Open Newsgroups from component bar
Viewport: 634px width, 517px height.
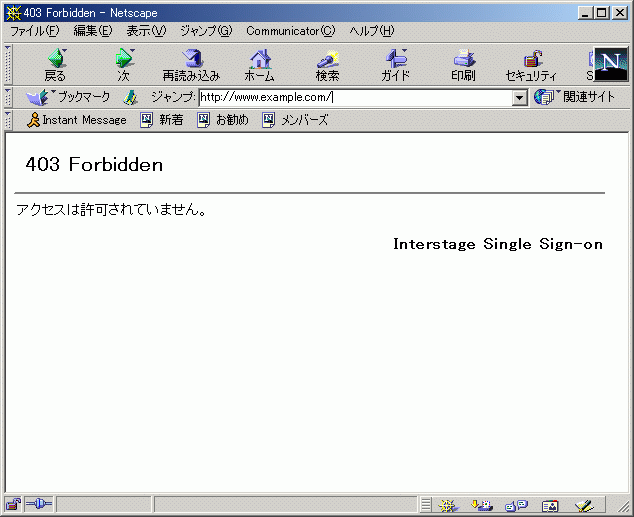(x=516, y=505)
